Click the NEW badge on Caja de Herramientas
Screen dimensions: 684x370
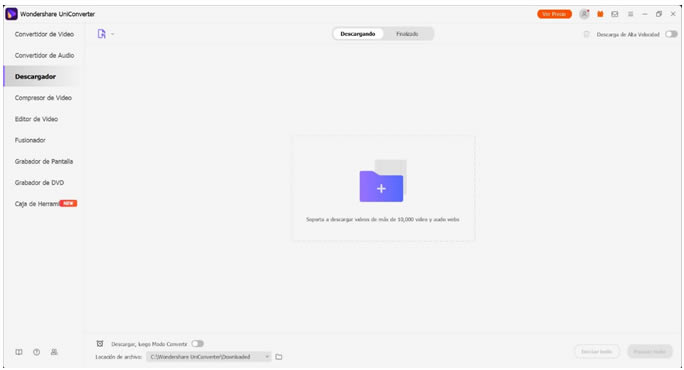[x=68, y=203]
